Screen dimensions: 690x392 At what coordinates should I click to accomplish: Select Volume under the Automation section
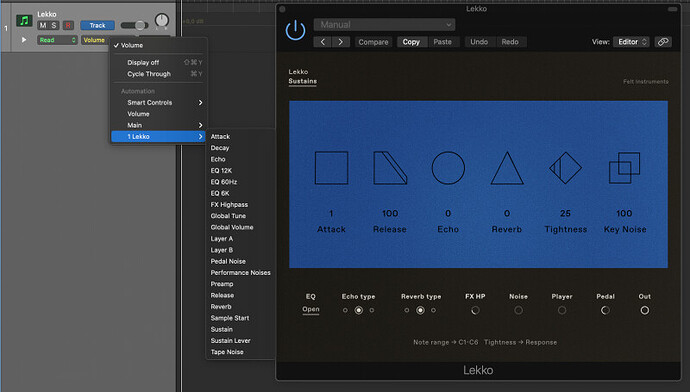pyautogui.click(x=158, y=114)
